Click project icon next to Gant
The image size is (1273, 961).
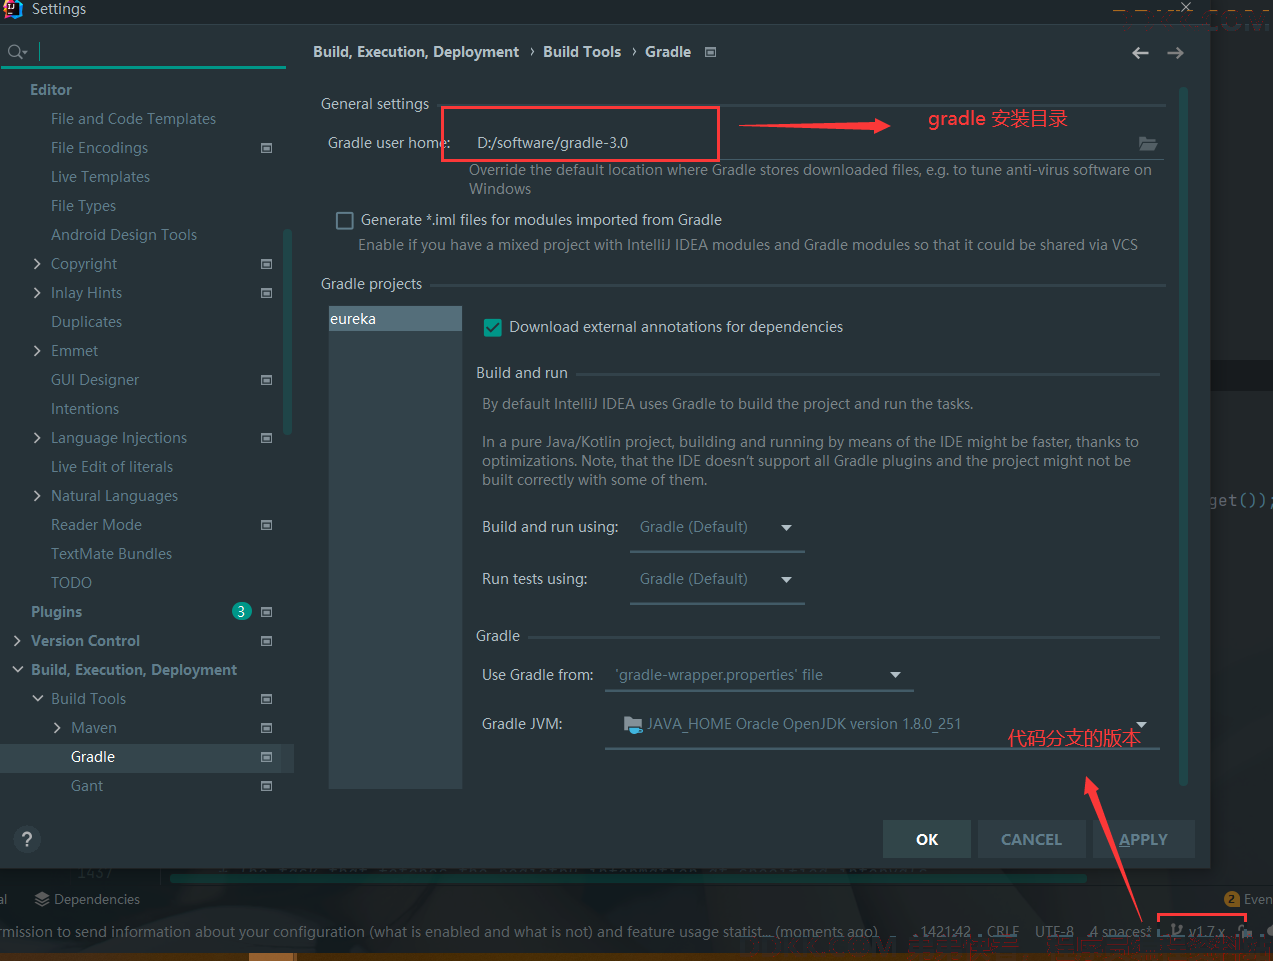tap(266, 786)
